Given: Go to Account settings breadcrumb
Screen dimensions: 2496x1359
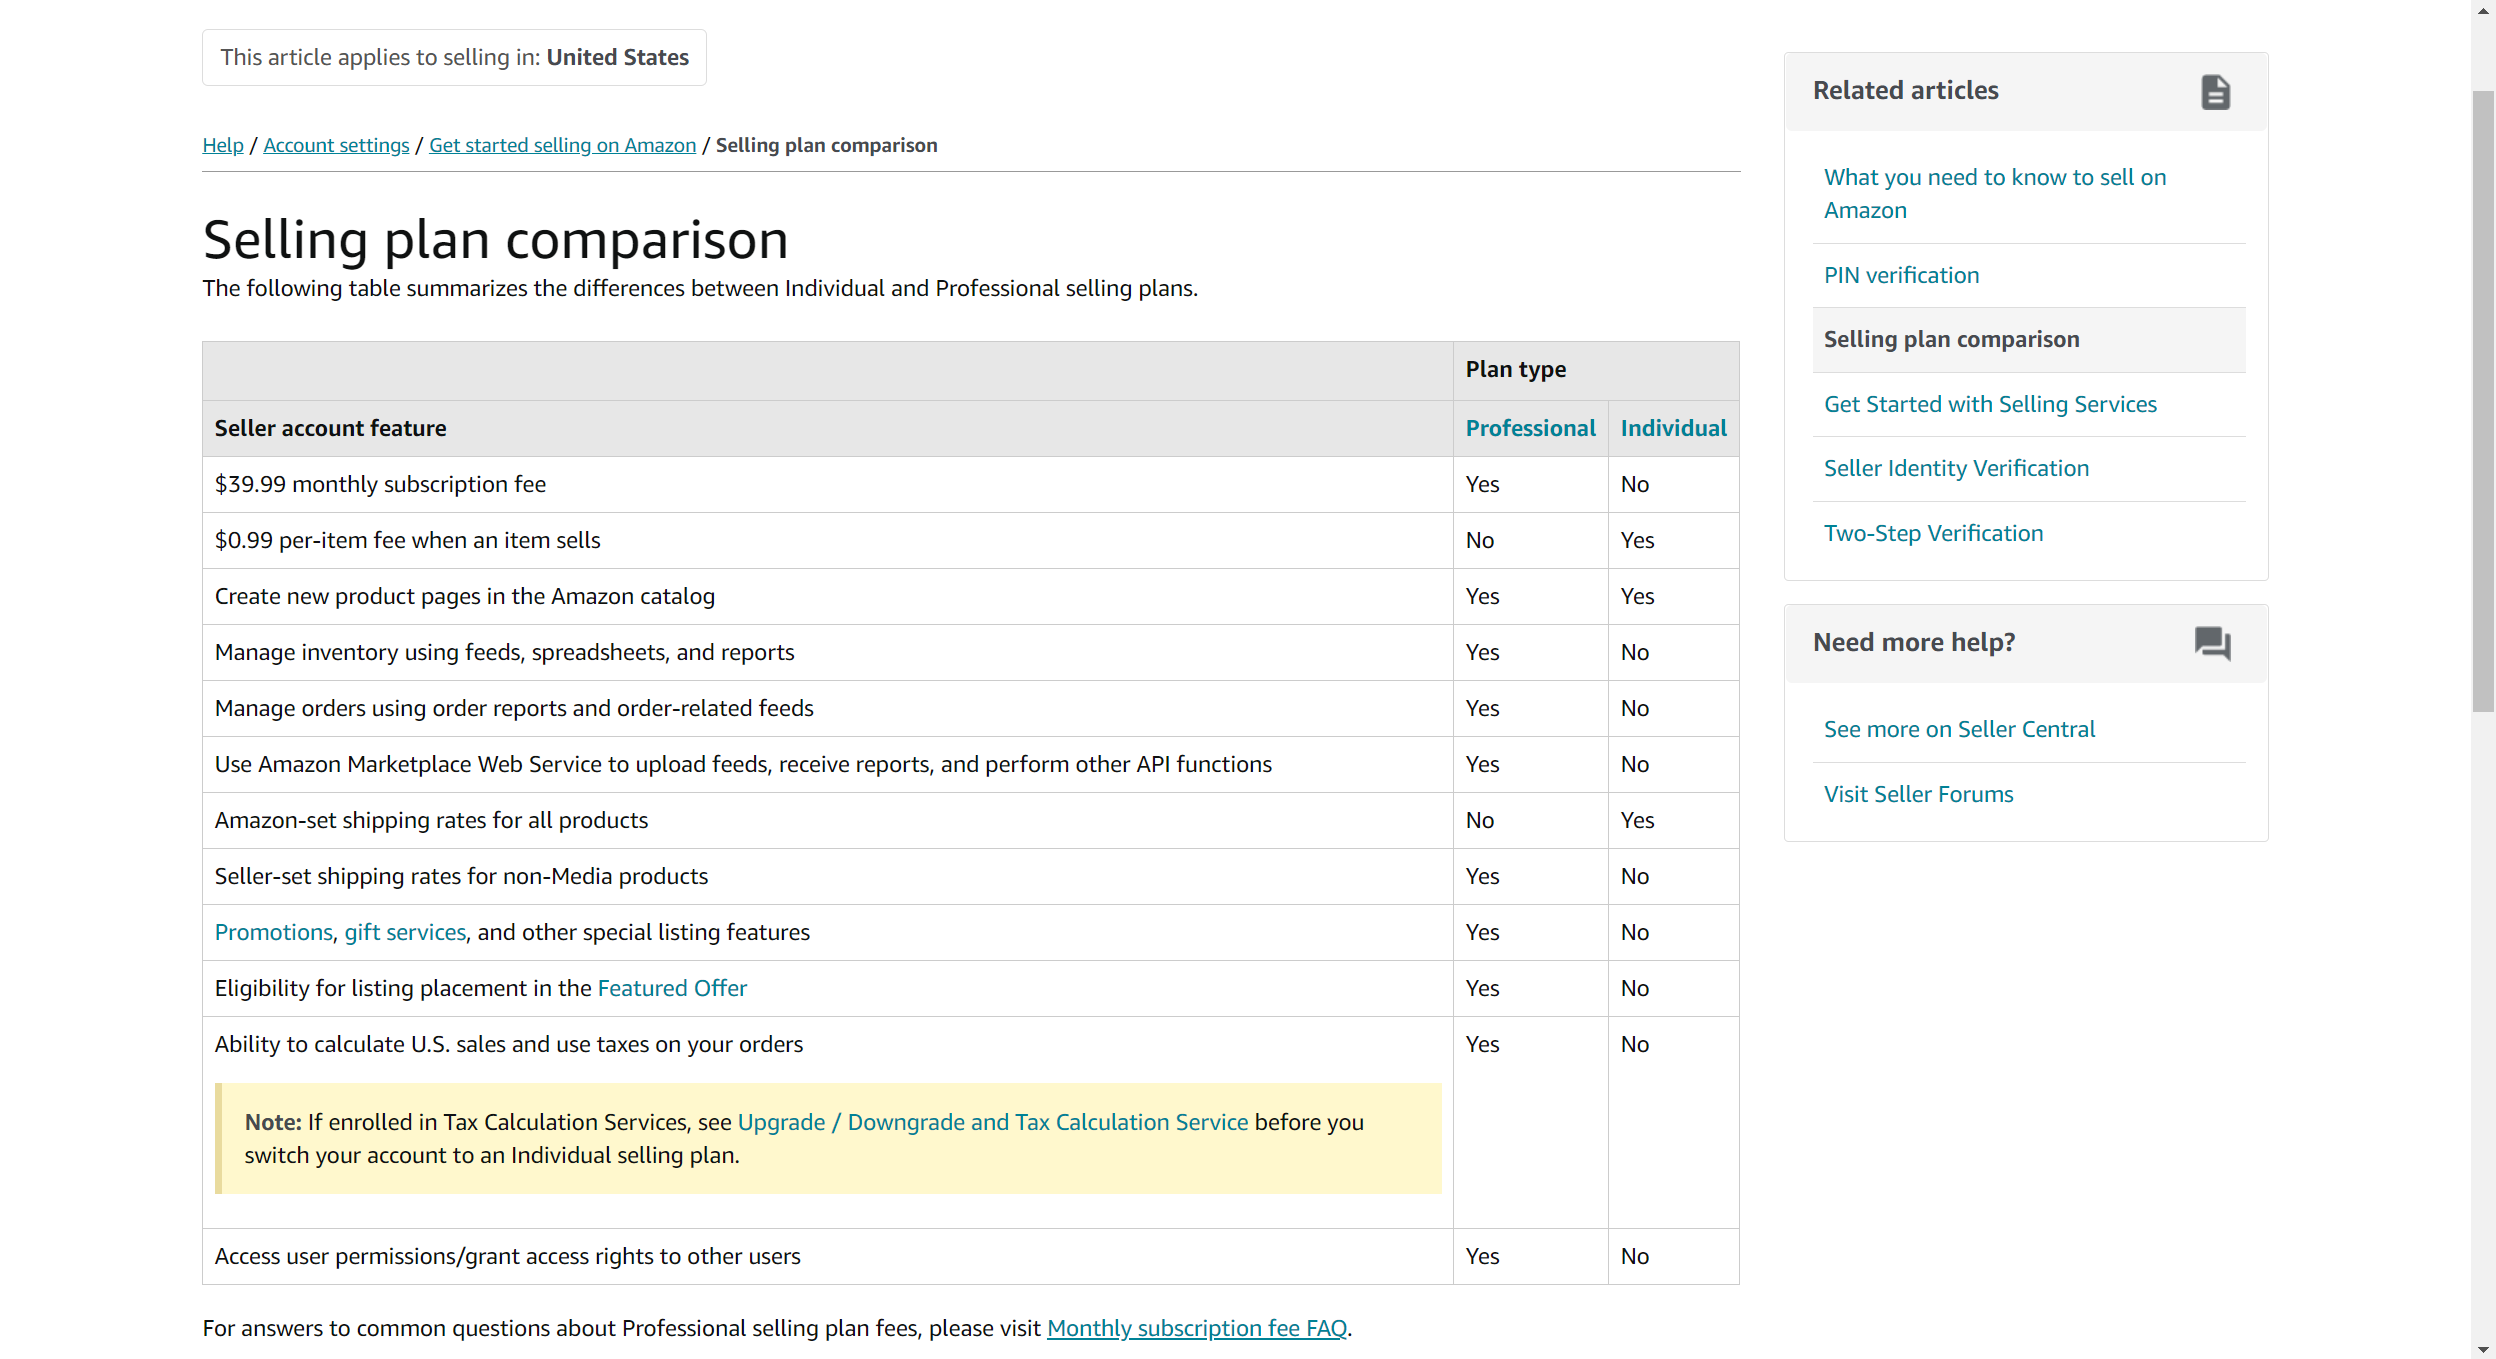Looking at the screenshot, I should click(x=336, y=145).
